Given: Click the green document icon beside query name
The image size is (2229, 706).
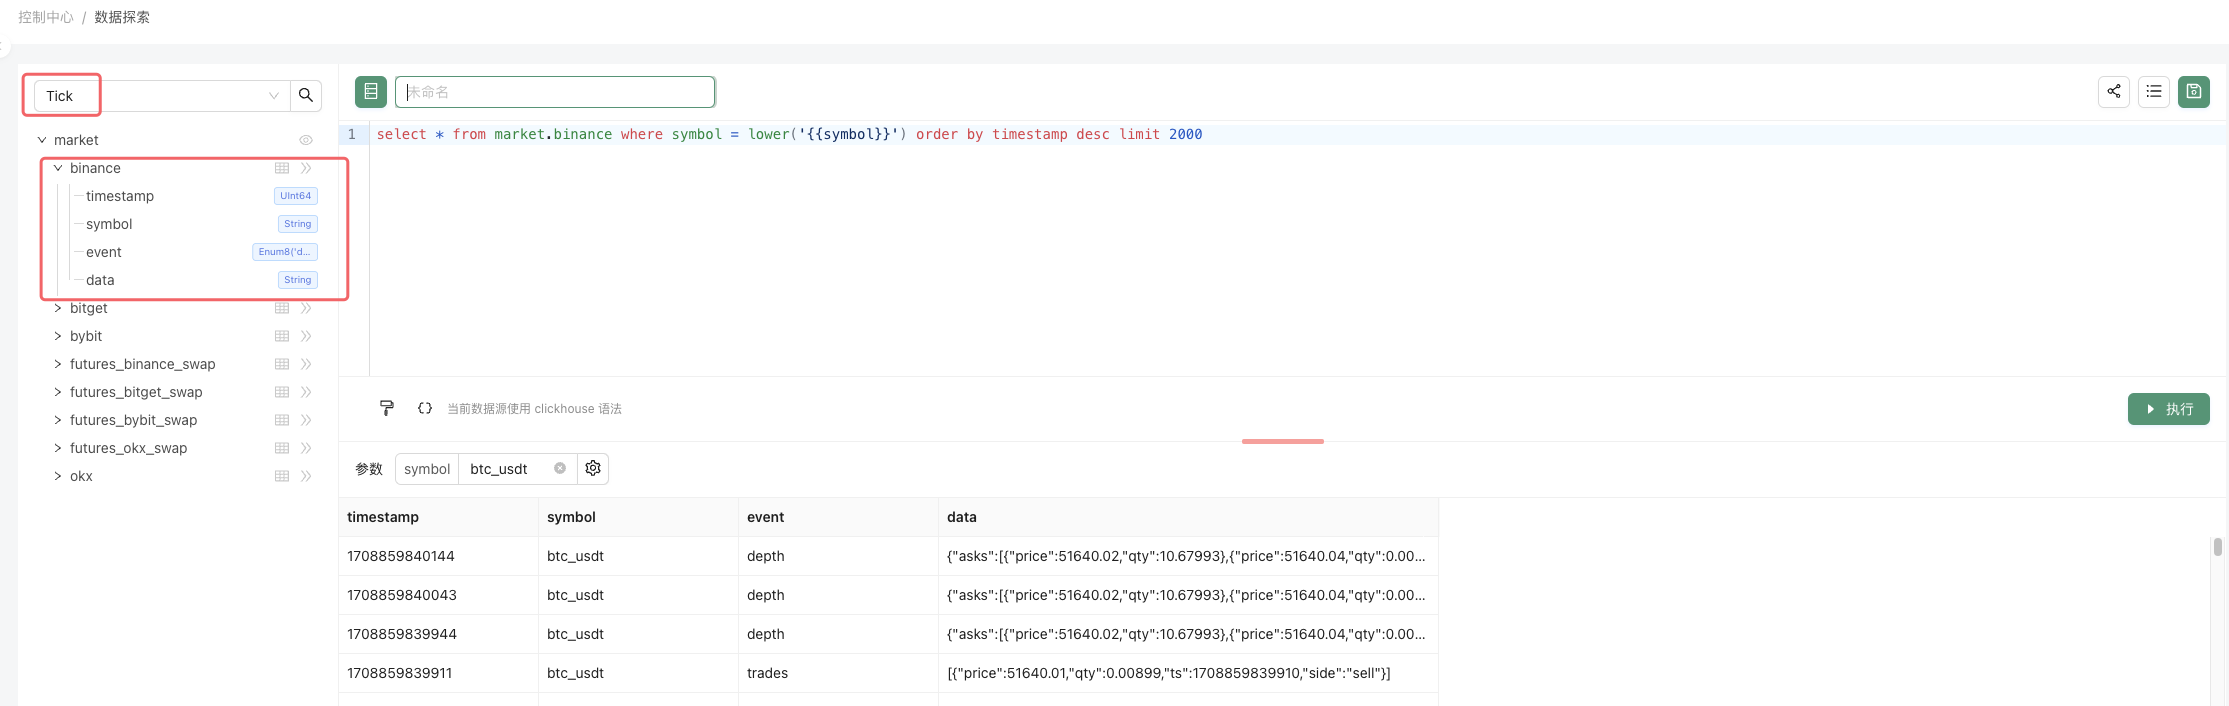Looking at the screenshot, I should point(370,92).
